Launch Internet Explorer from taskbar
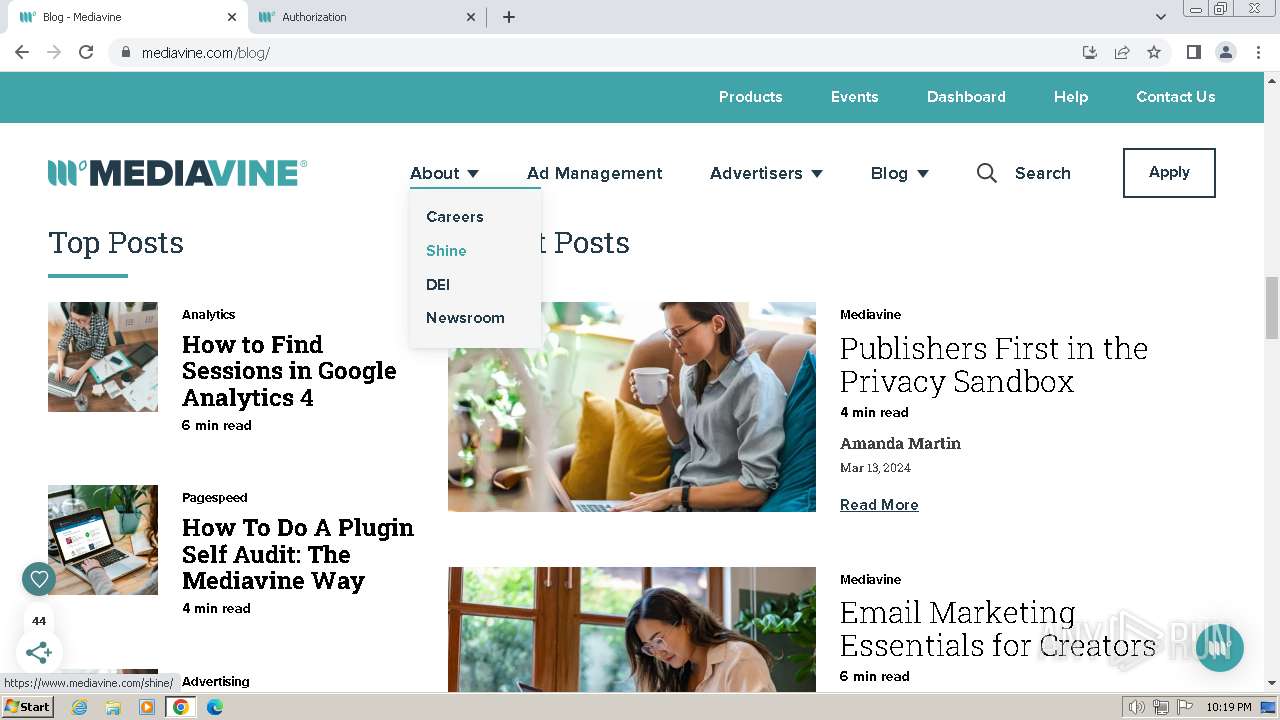The width and height of the screenshot is (1280, 720). pos(79,707)
